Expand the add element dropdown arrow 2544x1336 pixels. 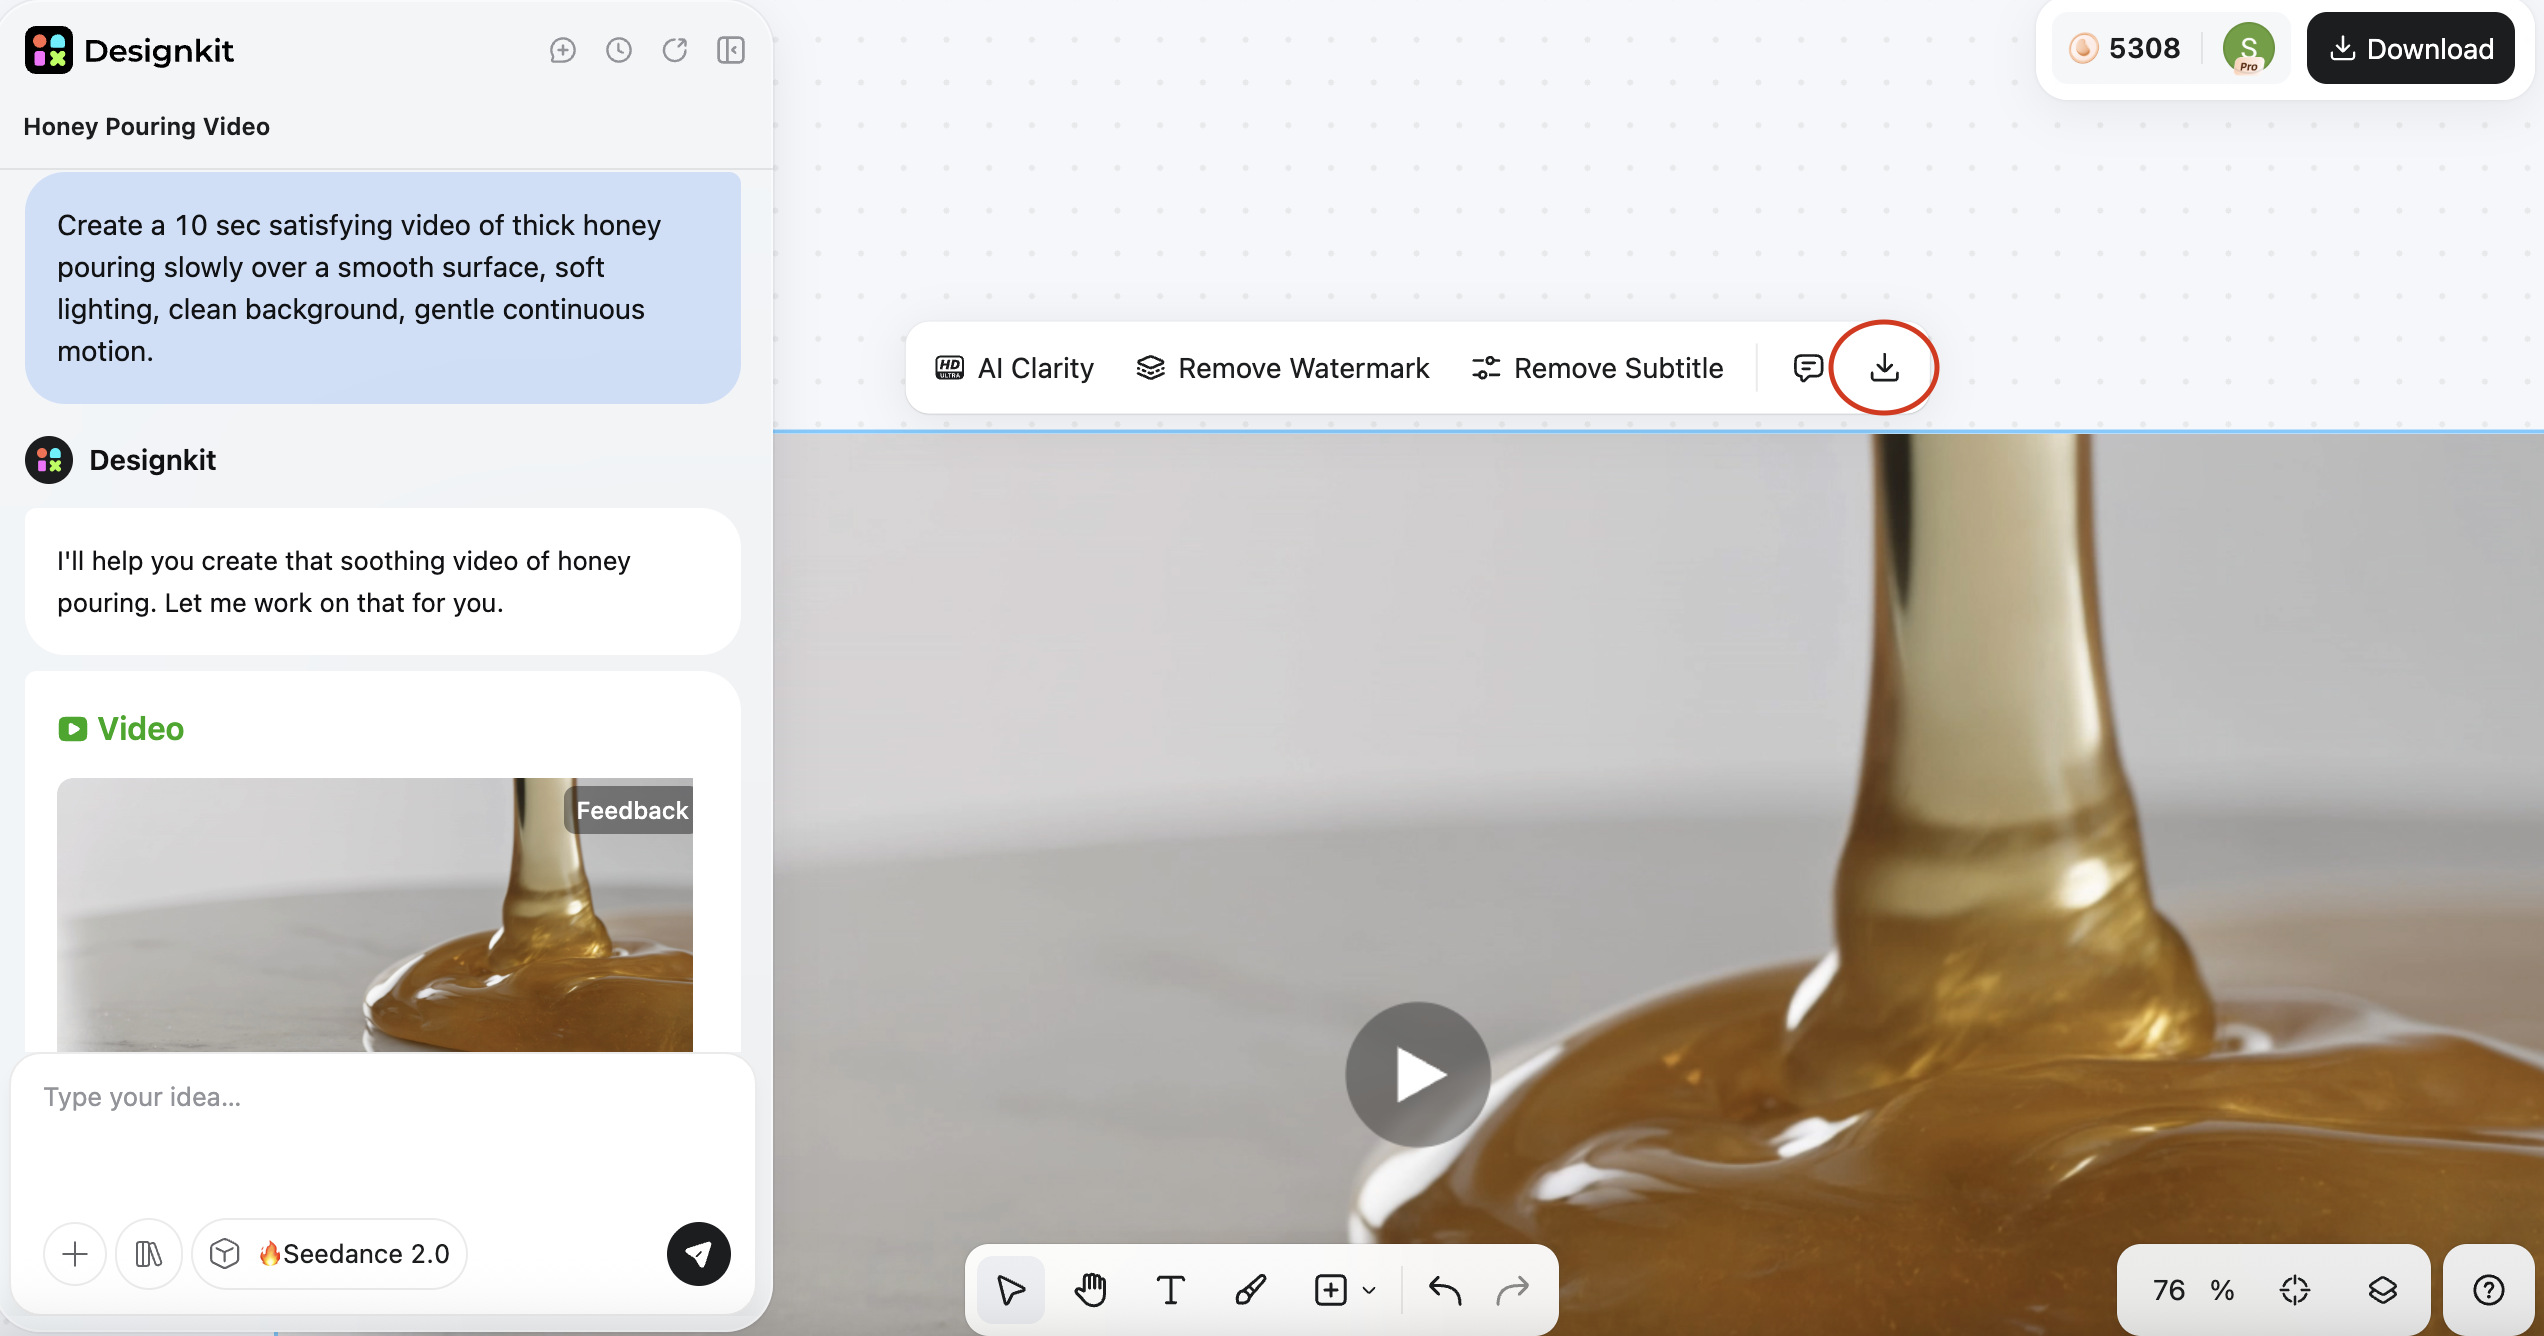(x=1369, y=1290)
